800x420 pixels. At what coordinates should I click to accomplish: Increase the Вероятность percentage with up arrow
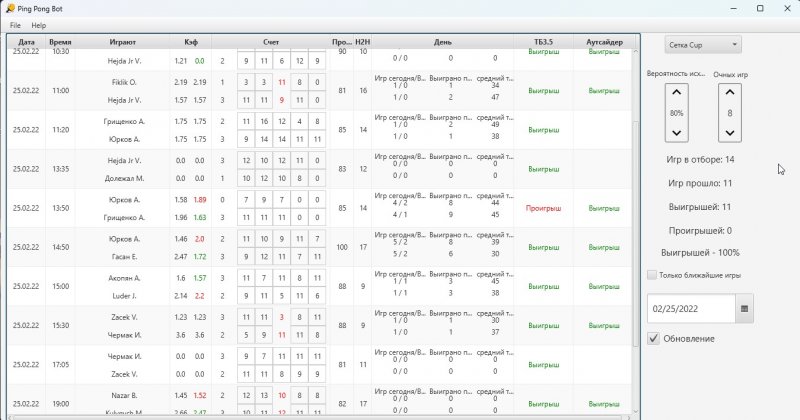[x=676, y=94]
